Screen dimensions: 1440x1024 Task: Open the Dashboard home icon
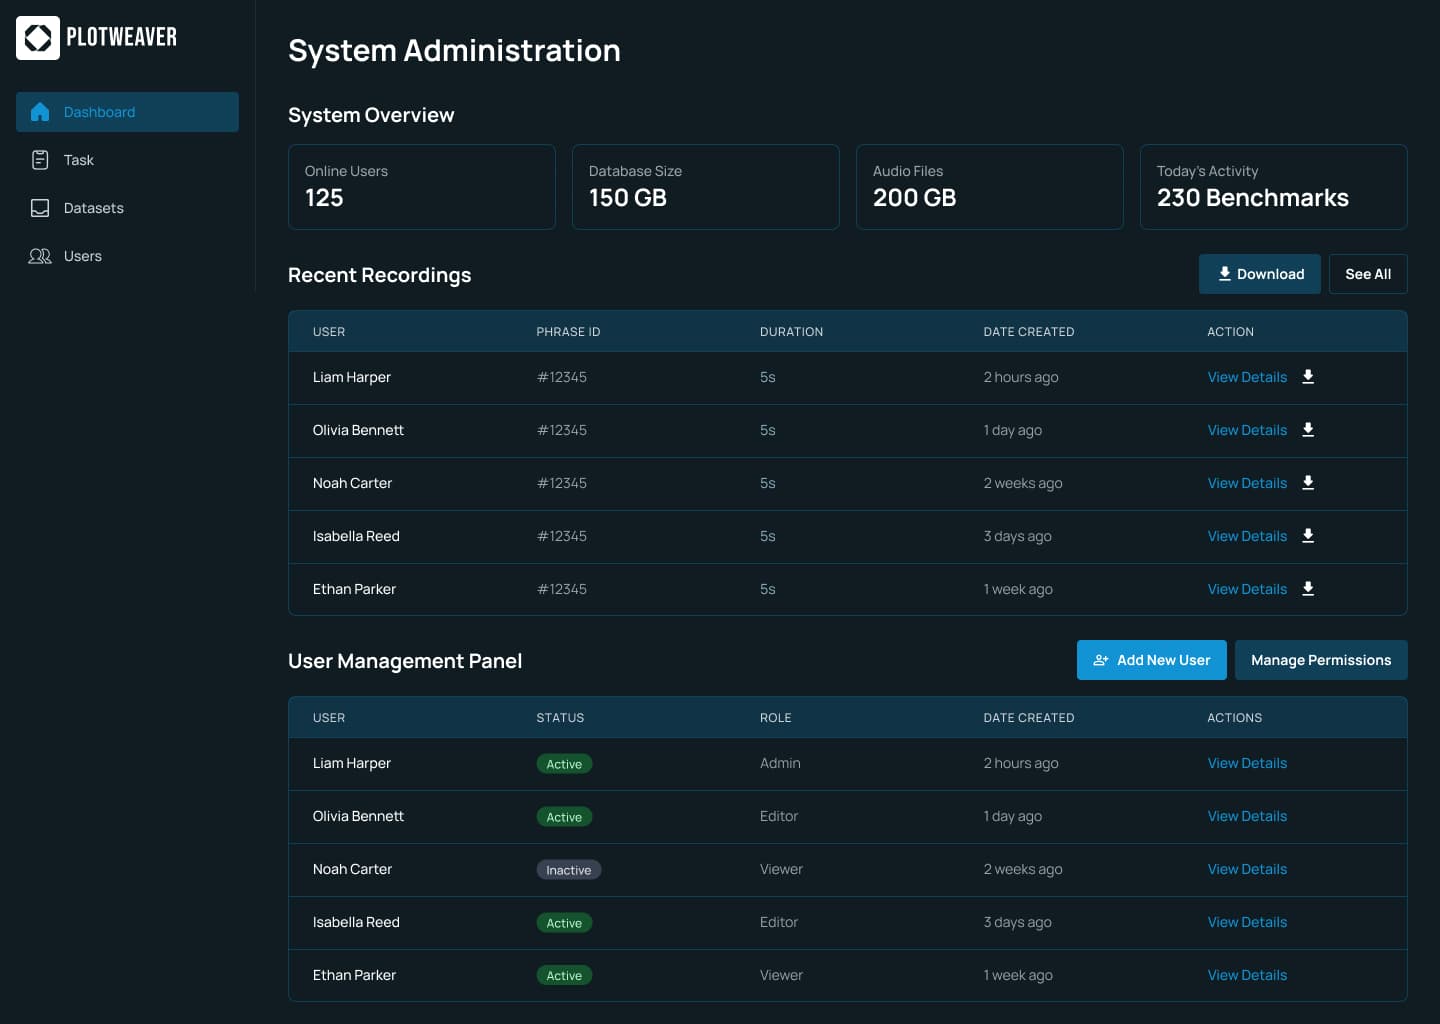point(40,112)
